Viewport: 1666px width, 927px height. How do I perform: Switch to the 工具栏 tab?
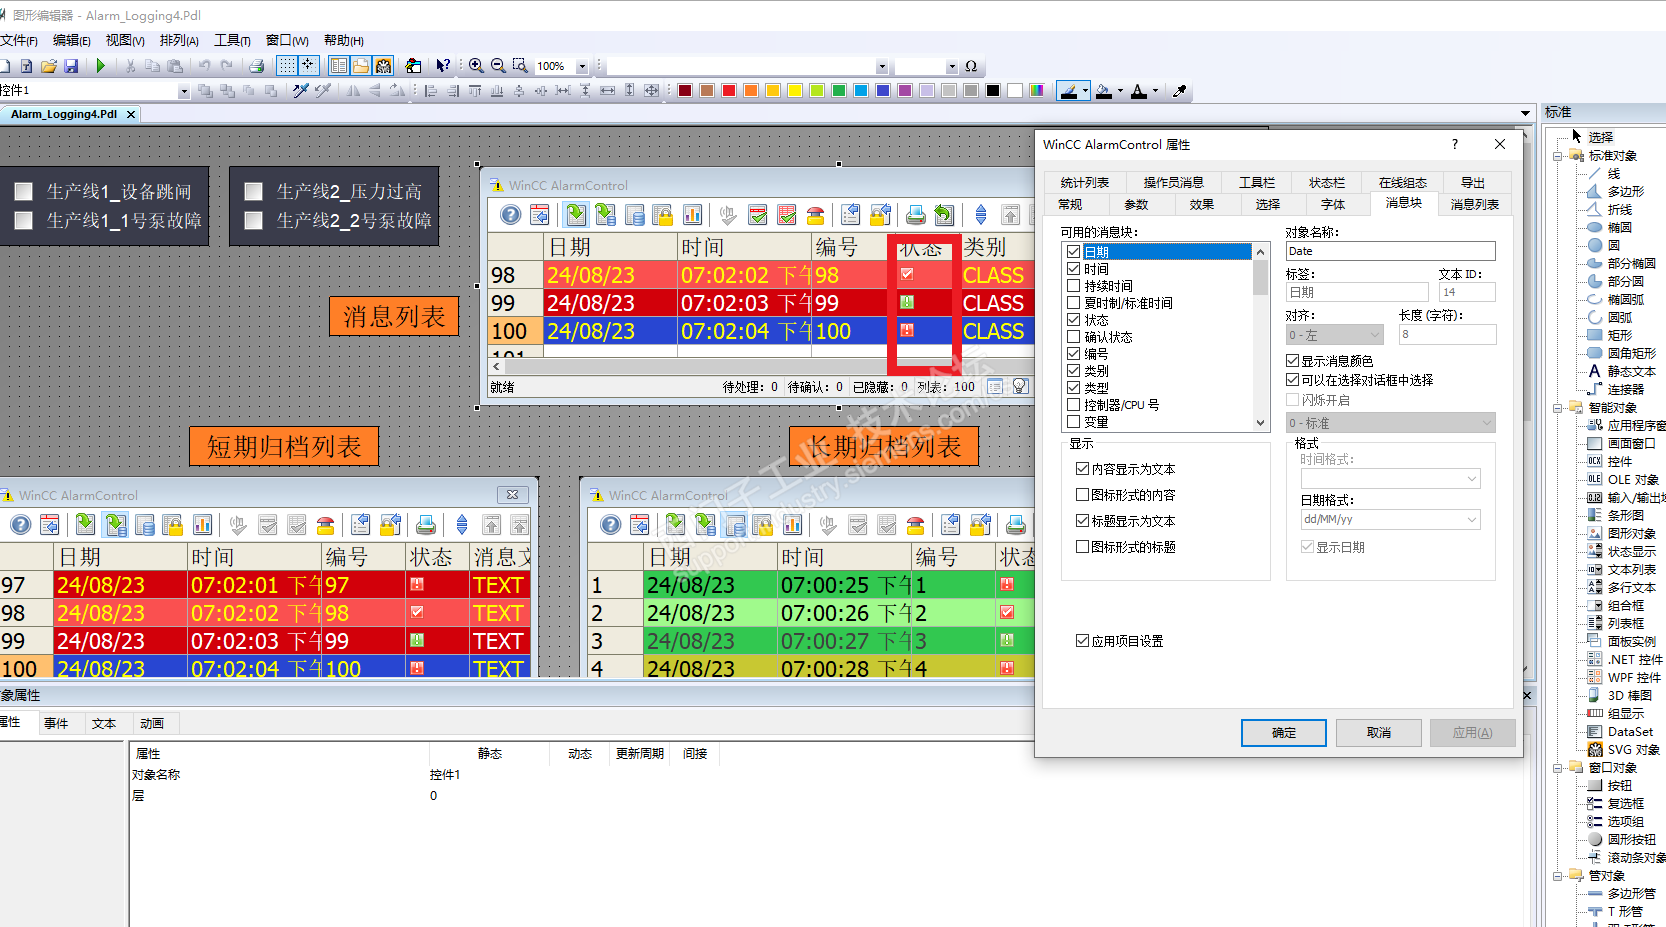[x=1256, y=183]
